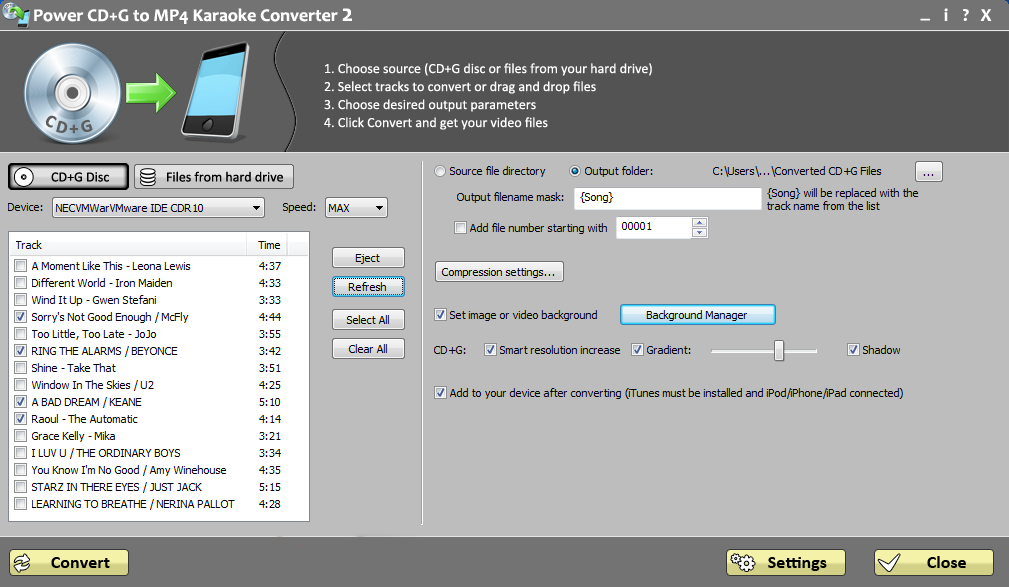Check 'Shine - Take That' track

pos(21,368)
